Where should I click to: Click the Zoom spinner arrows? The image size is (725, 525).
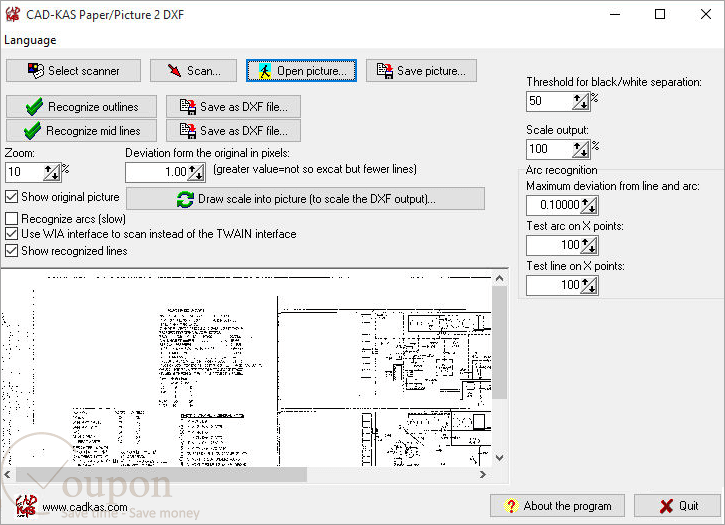coord(52,172)
